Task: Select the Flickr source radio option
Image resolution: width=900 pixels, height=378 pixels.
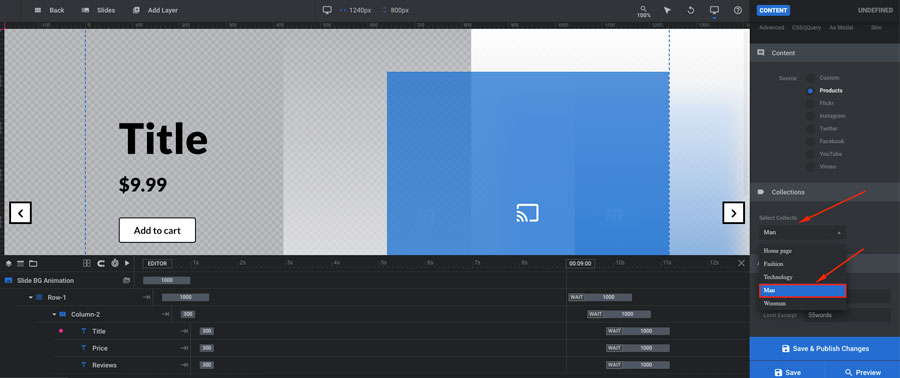Action: point(810,103)
